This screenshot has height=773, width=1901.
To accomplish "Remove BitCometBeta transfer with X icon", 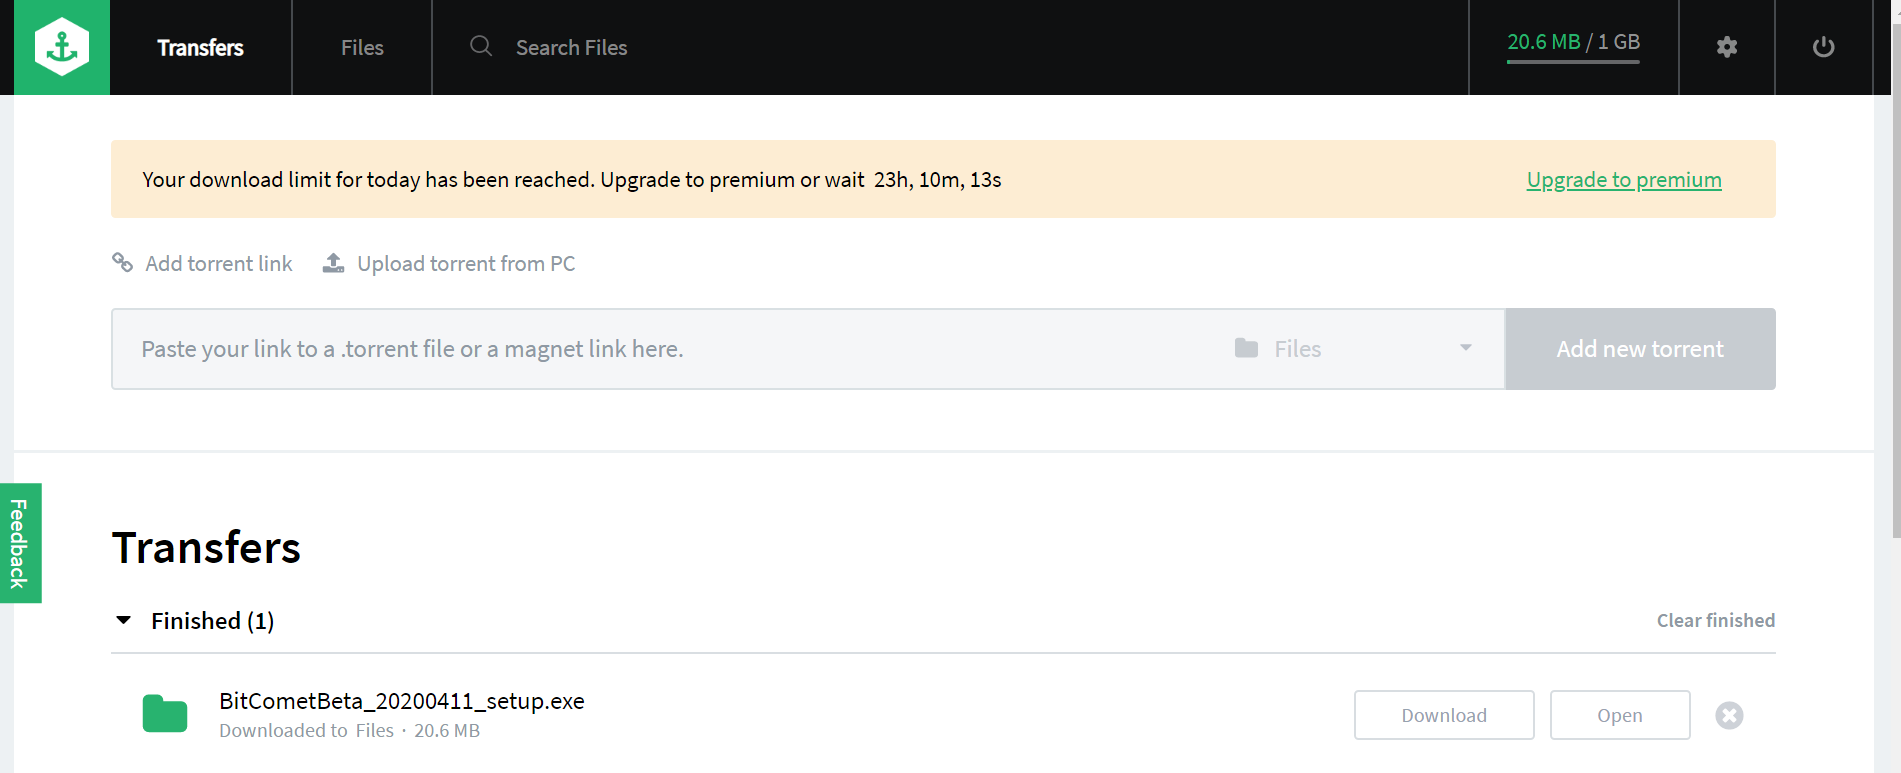I will click(x=1729, y=715).
